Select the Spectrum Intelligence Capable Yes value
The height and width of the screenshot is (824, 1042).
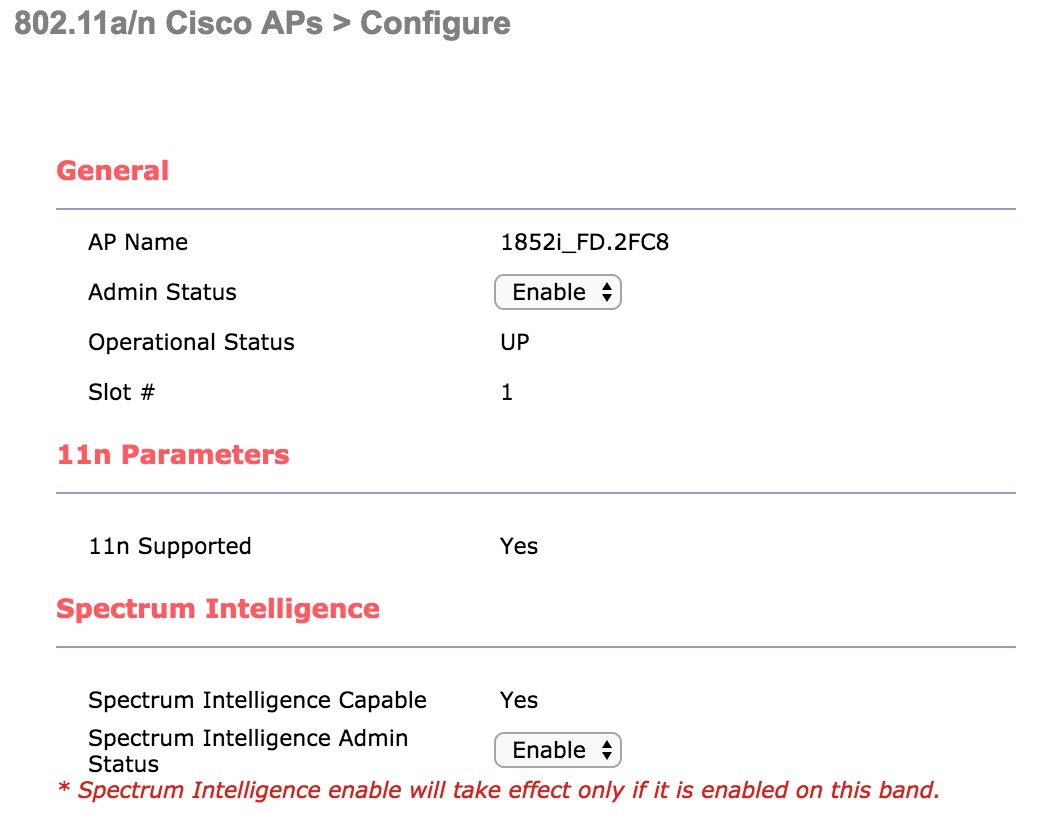tap(519, 700)
